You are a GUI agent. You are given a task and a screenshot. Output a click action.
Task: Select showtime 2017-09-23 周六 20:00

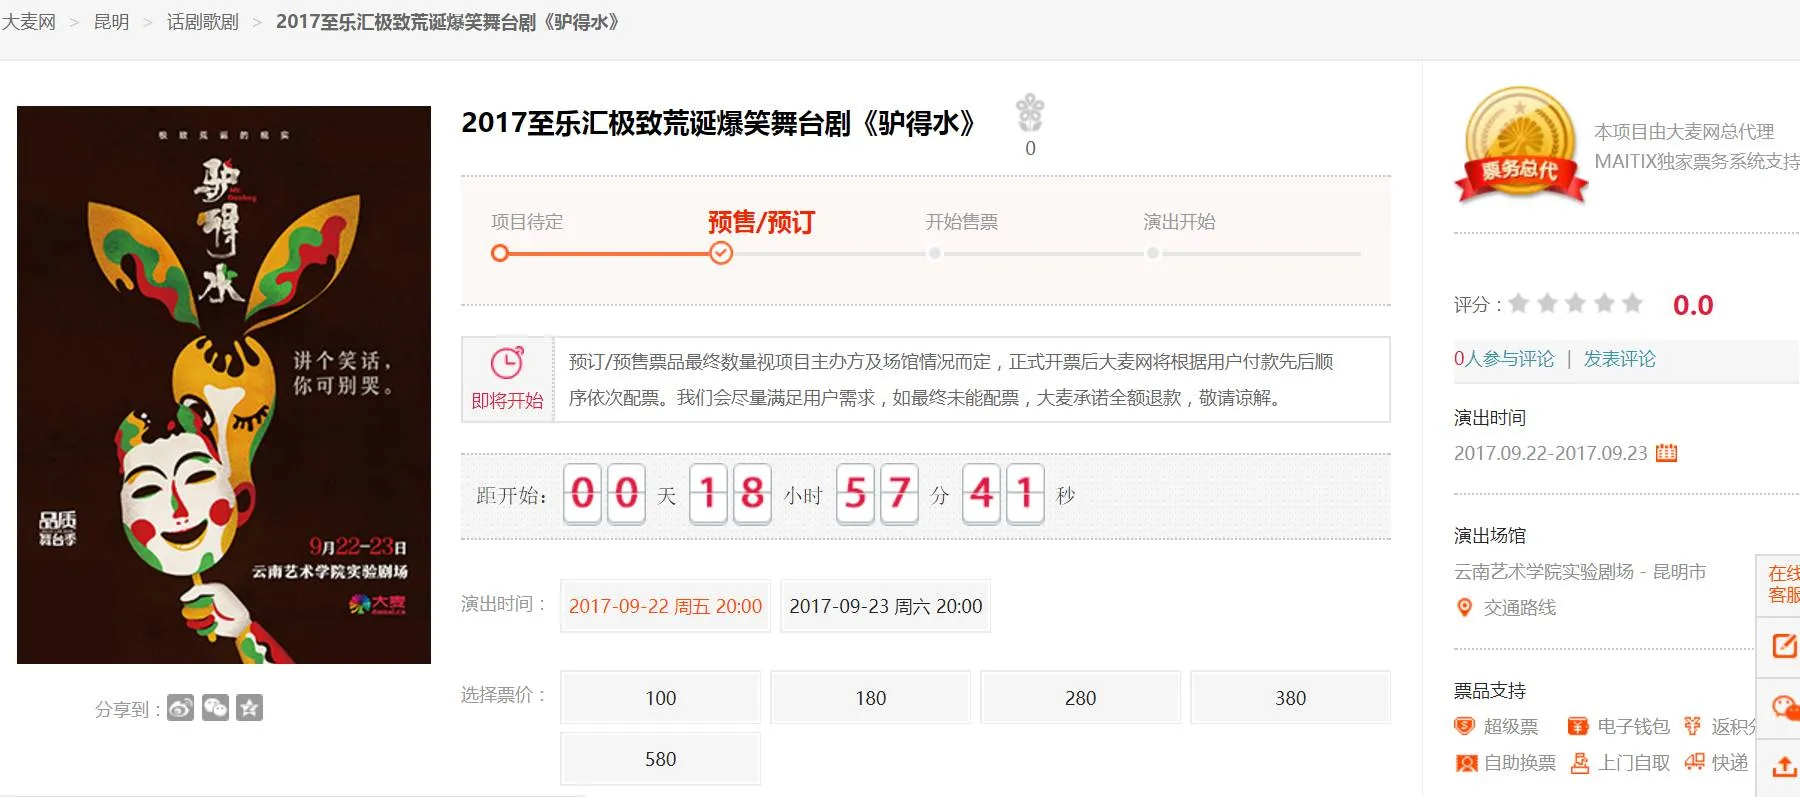885,606
